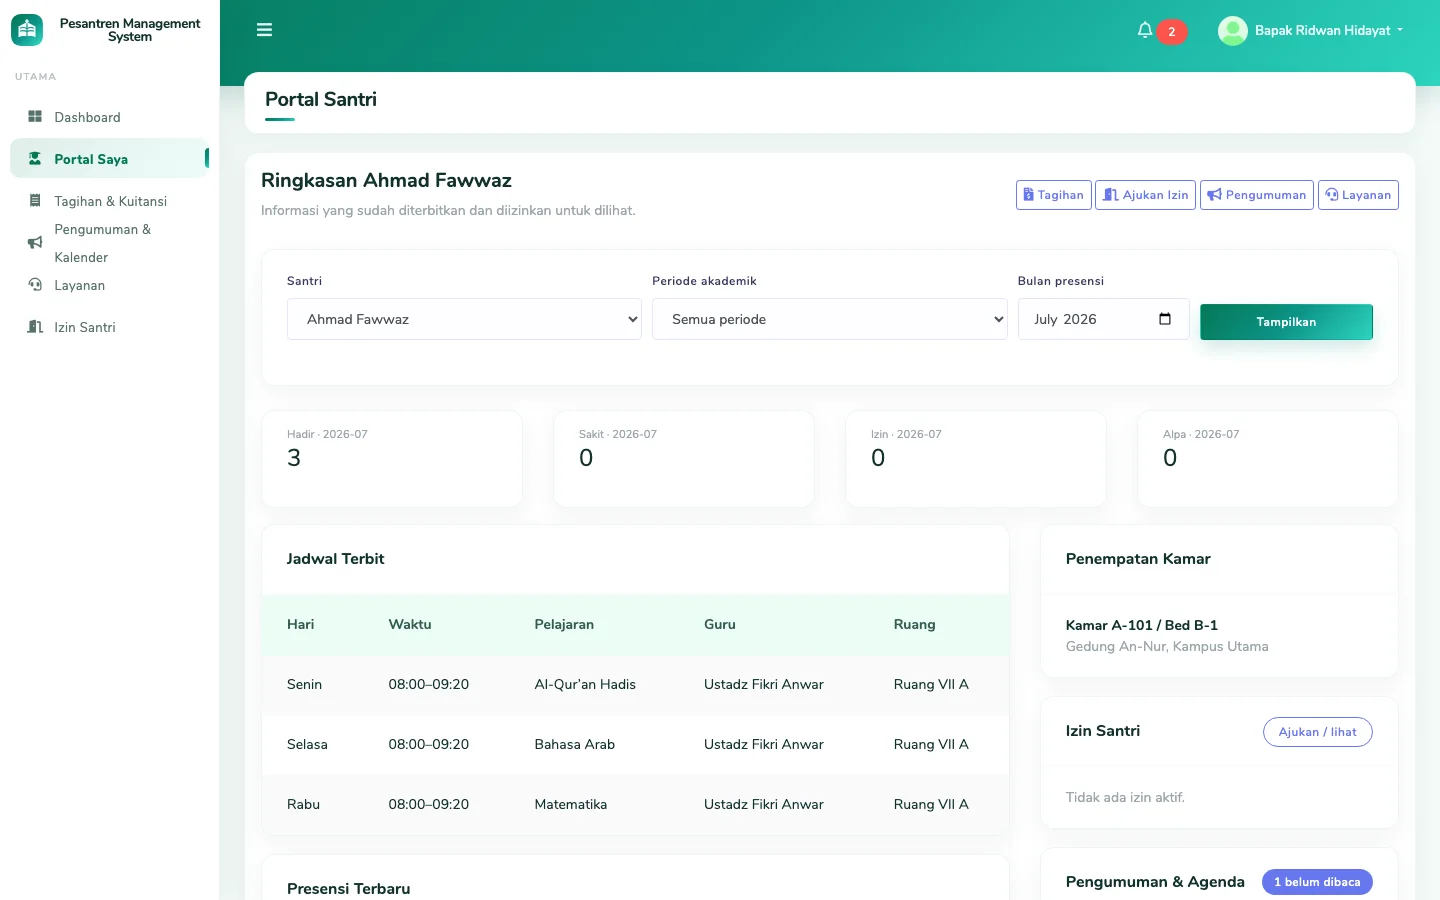Click the Izin Santri door sidebar icon
Image resolution: width=1440 pixels, height=900 pixels.
(x=35, y=327)
